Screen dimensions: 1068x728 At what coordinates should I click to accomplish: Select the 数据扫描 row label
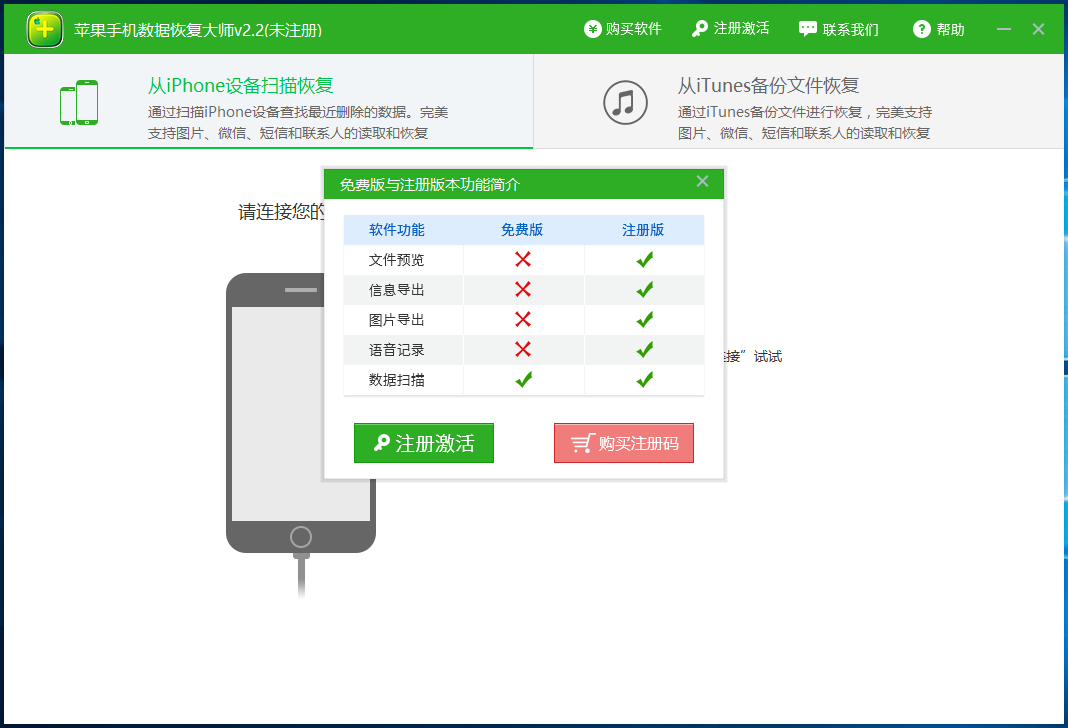396,380
